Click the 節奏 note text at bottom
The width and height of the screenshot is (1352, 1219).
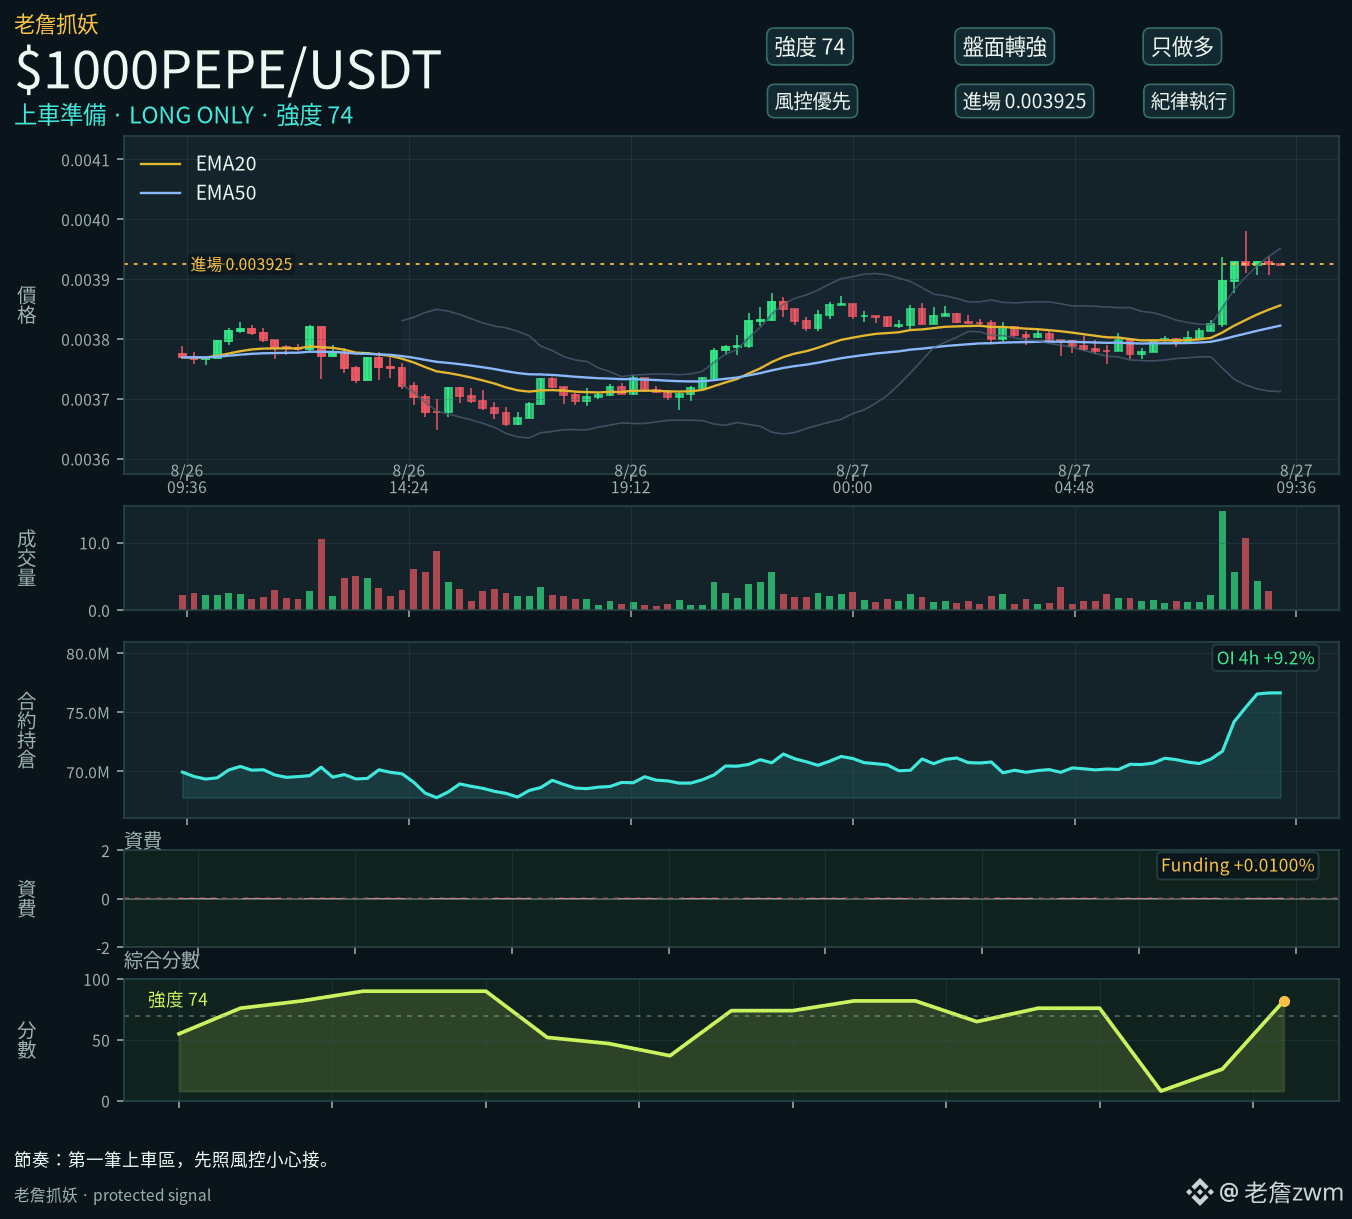point(173,1160)
